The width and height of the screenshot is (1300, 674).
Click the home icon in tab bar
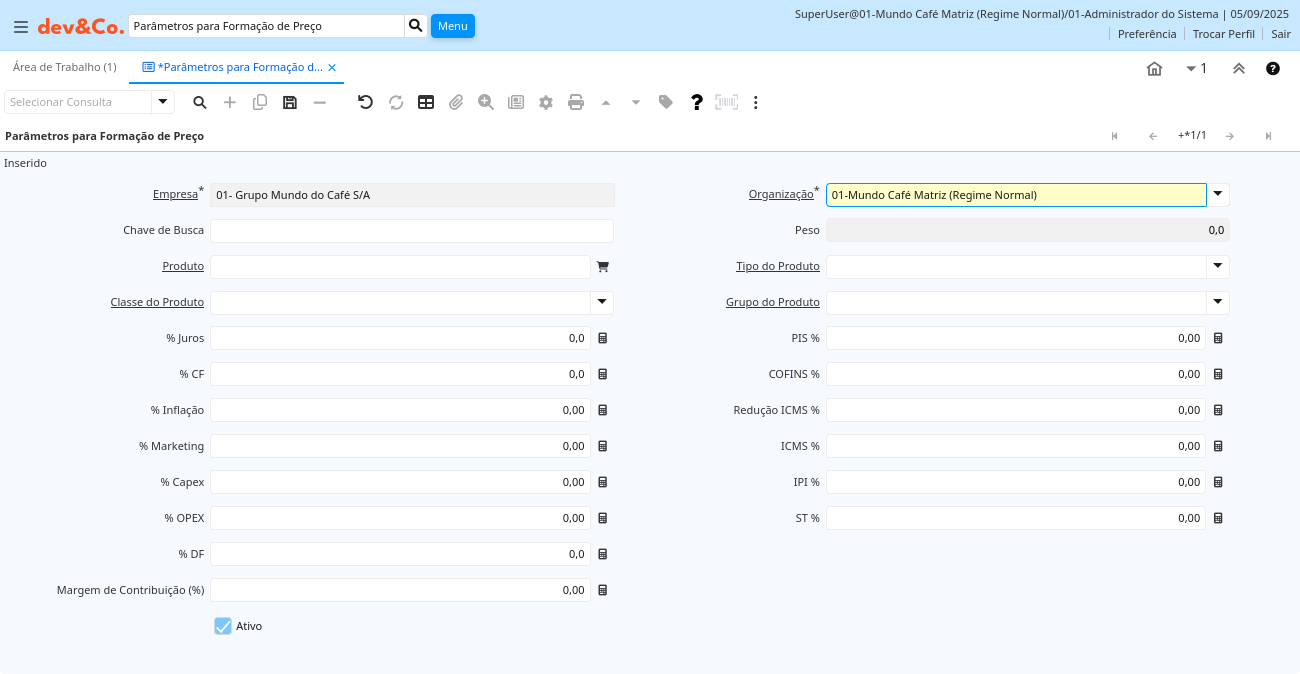coord(1154,69)
